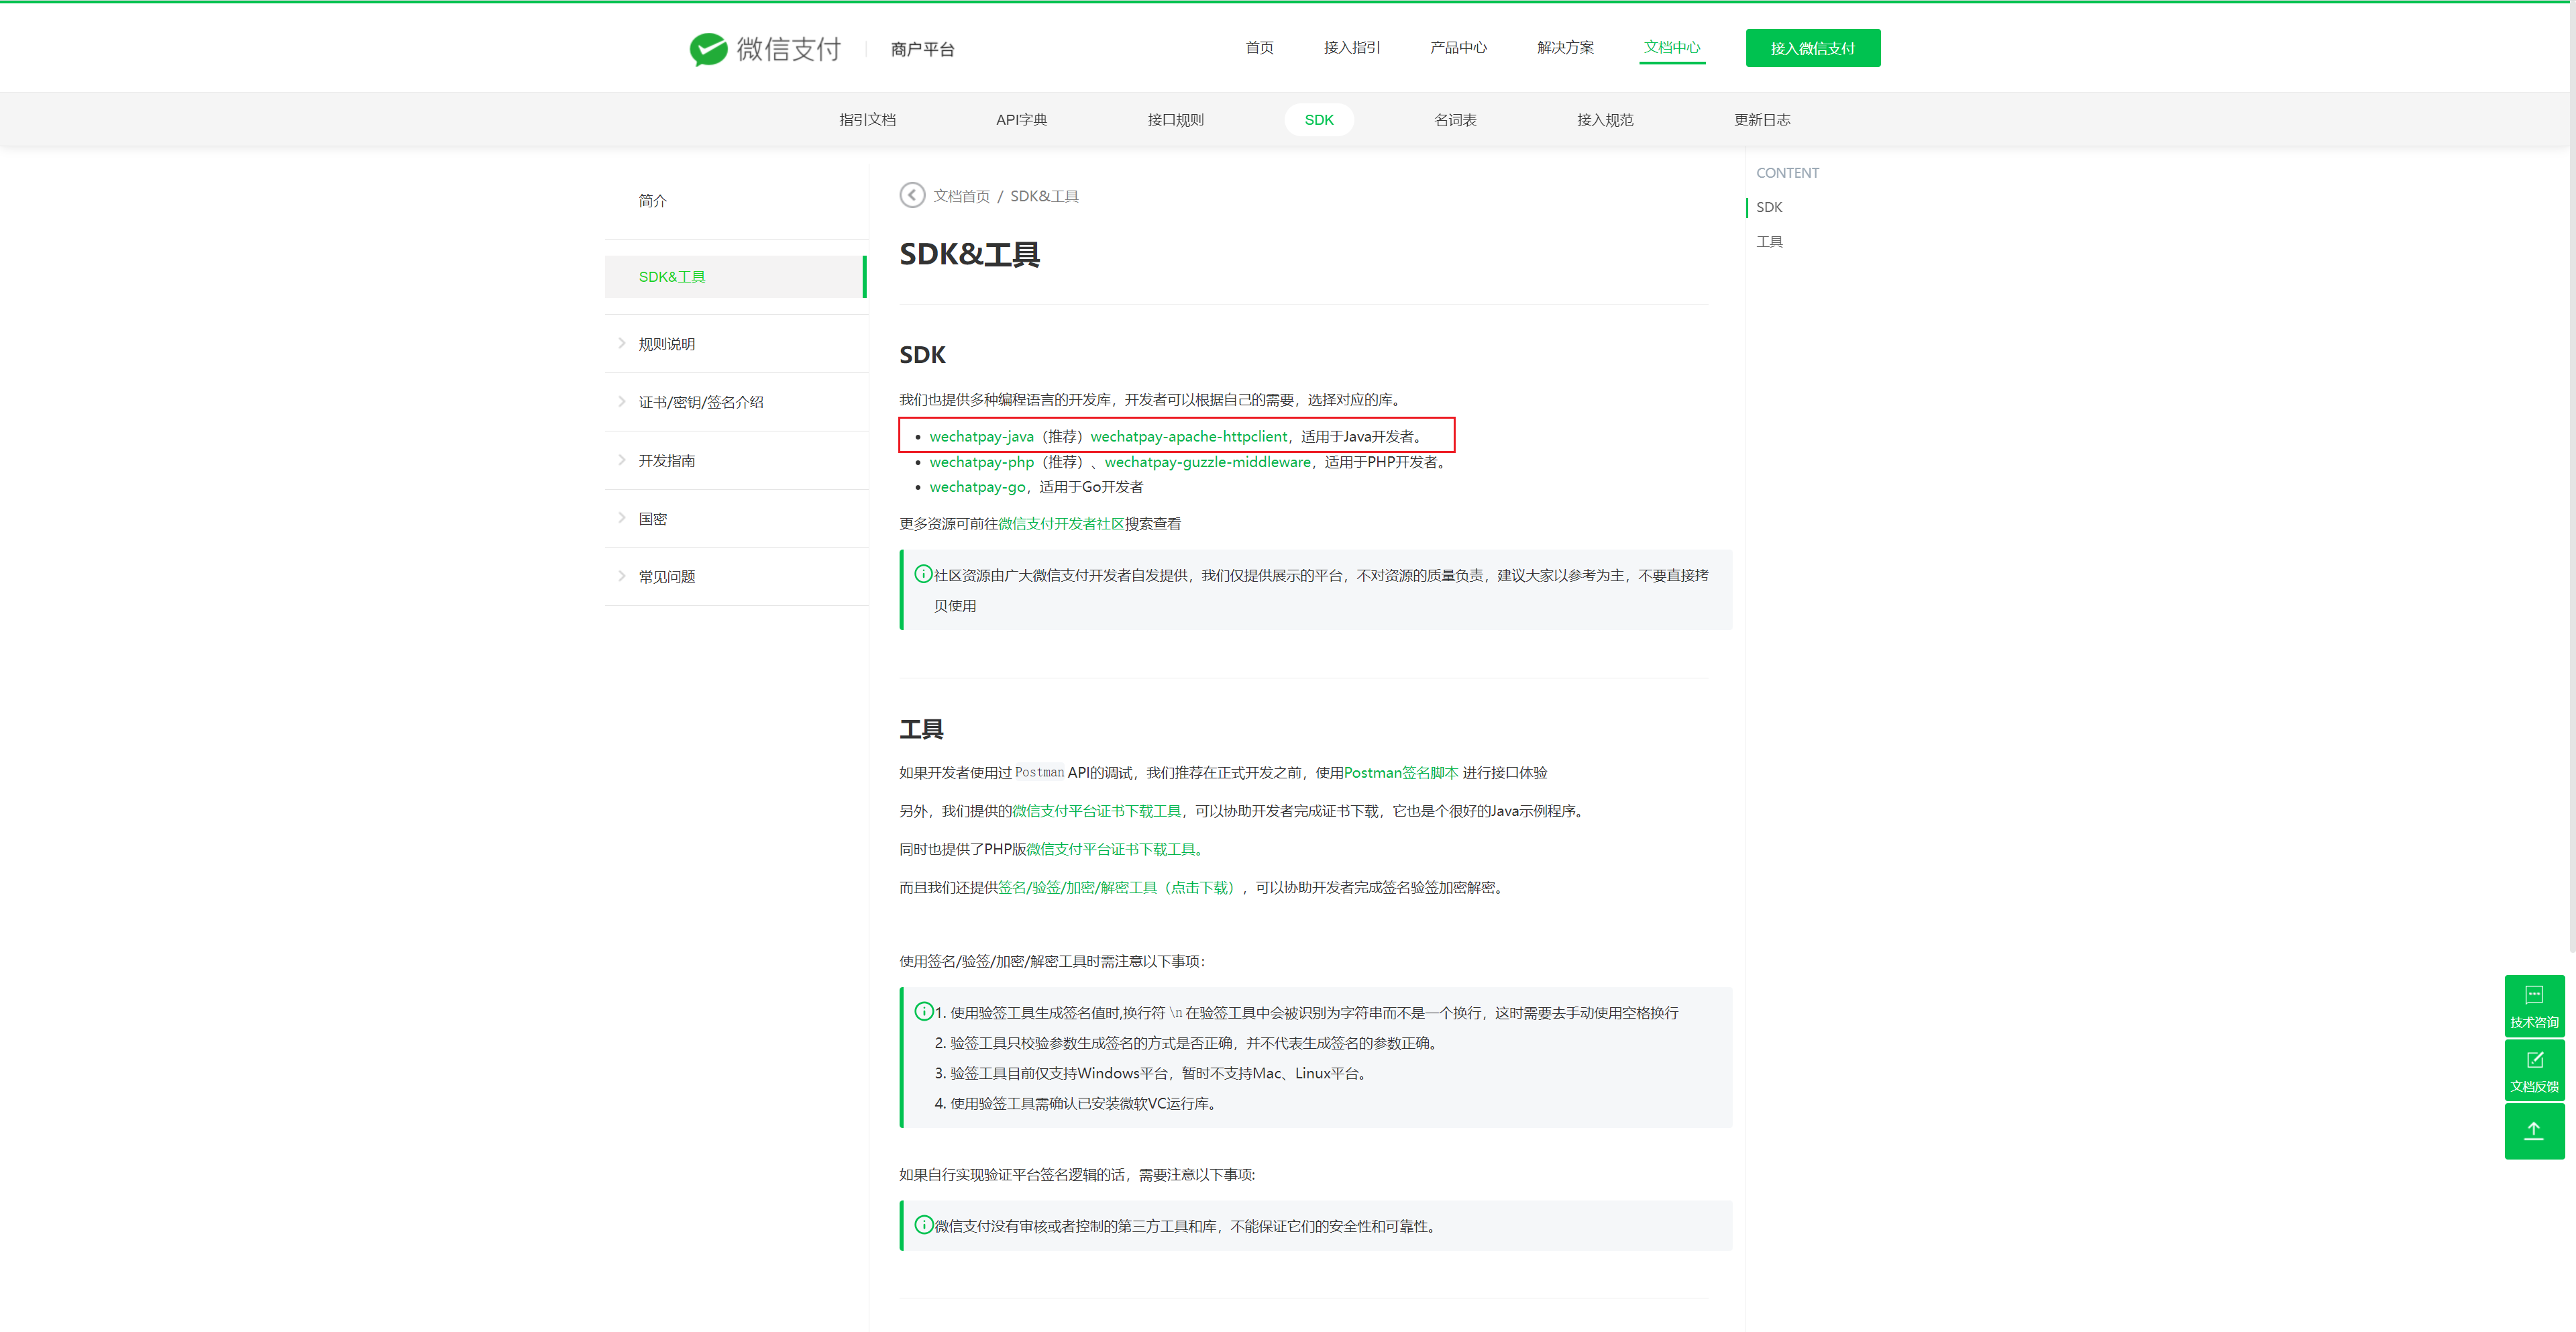Open 产品中心 in top navigation
This screenshot has width=2576, height=1332.
pyautogui.click(x=1458, y=47)
